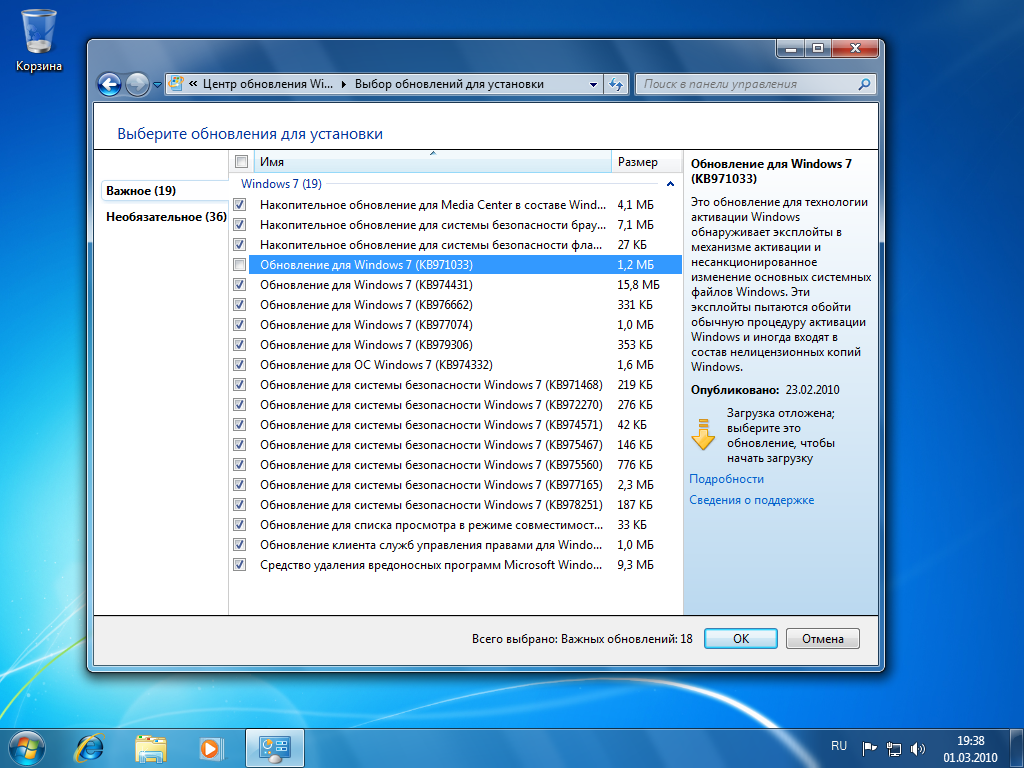Screen dimensions: 1024x768
Task: Click the Отмена button
Action: click(823, 639)
